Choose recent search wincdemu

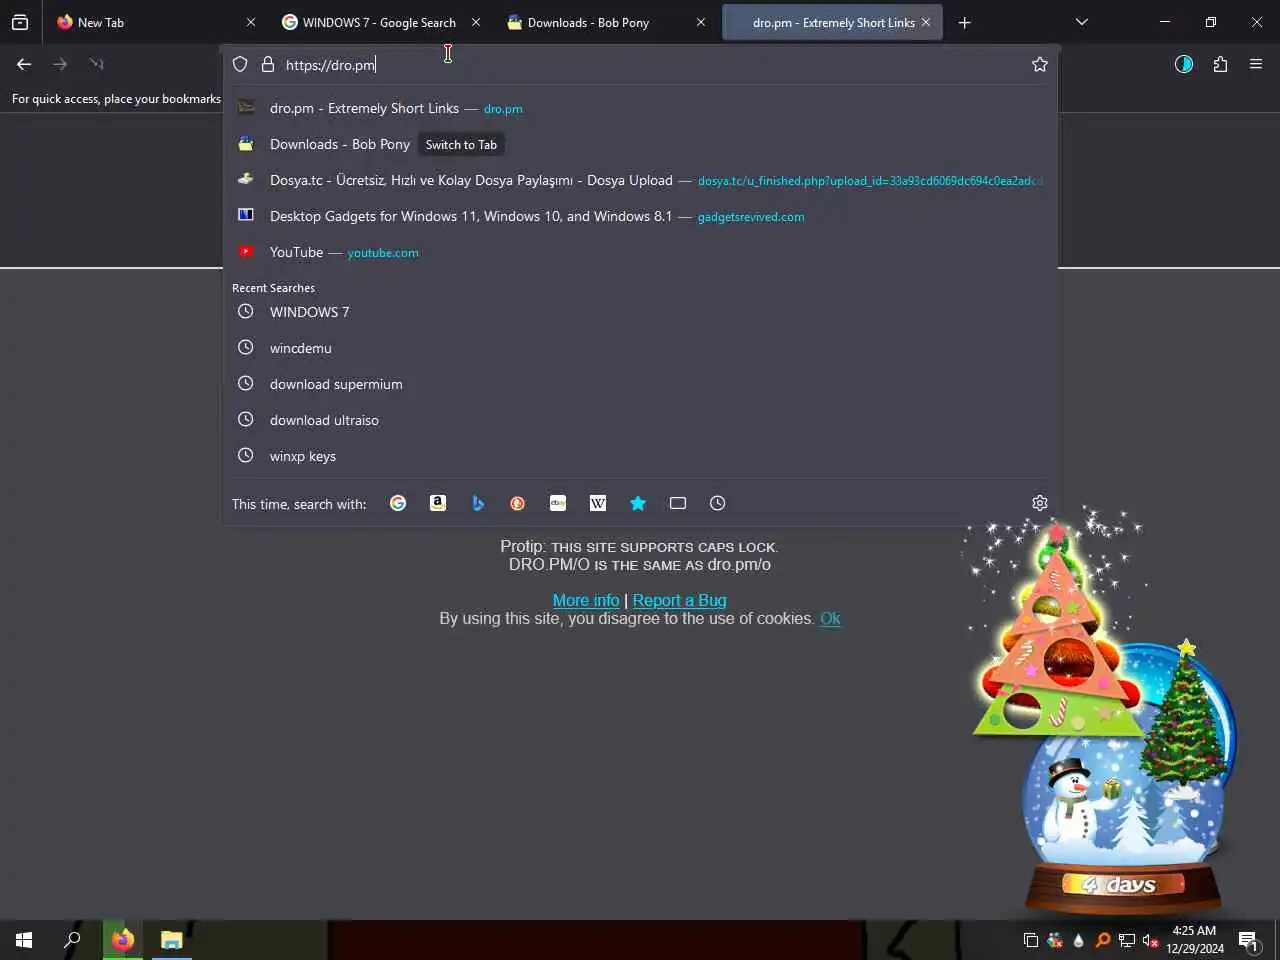[x=640, y=348]
